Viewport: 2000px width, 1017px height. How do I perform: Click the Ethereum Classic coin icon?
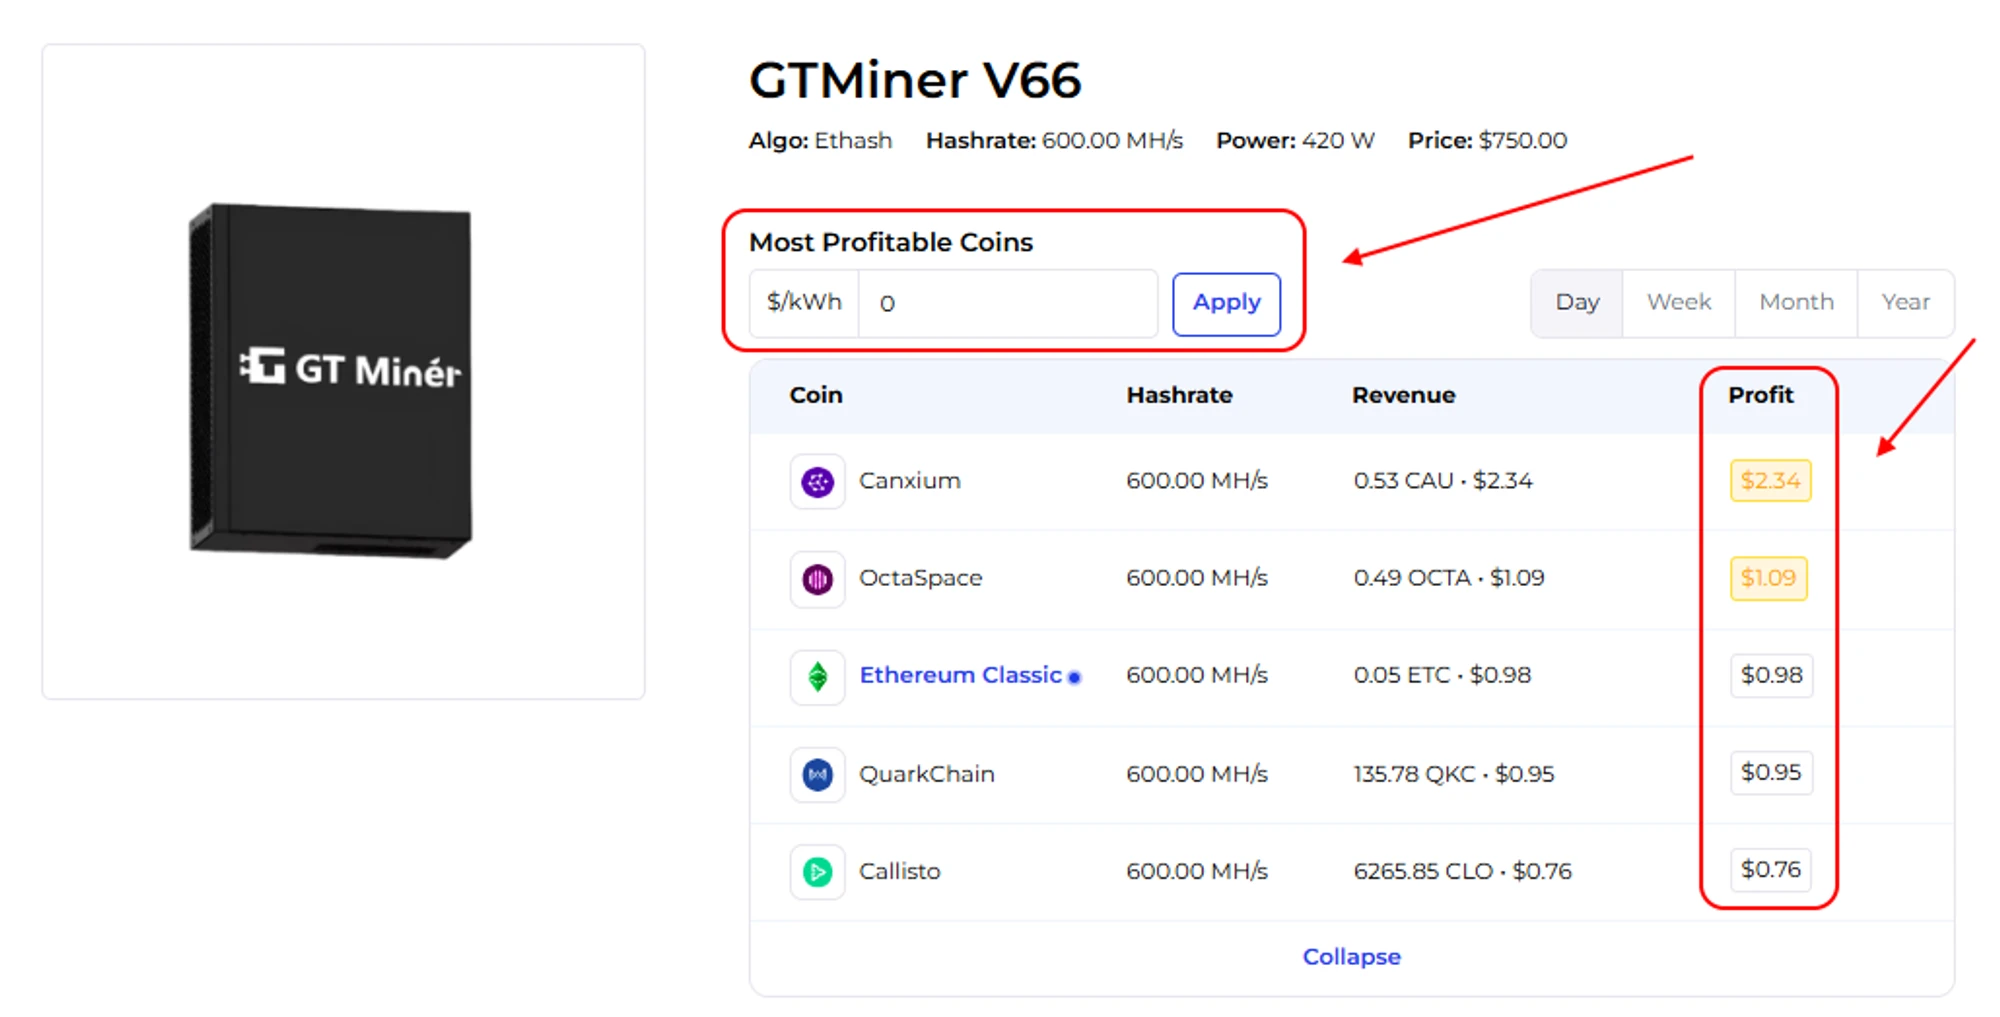click(x=817, y=677)
